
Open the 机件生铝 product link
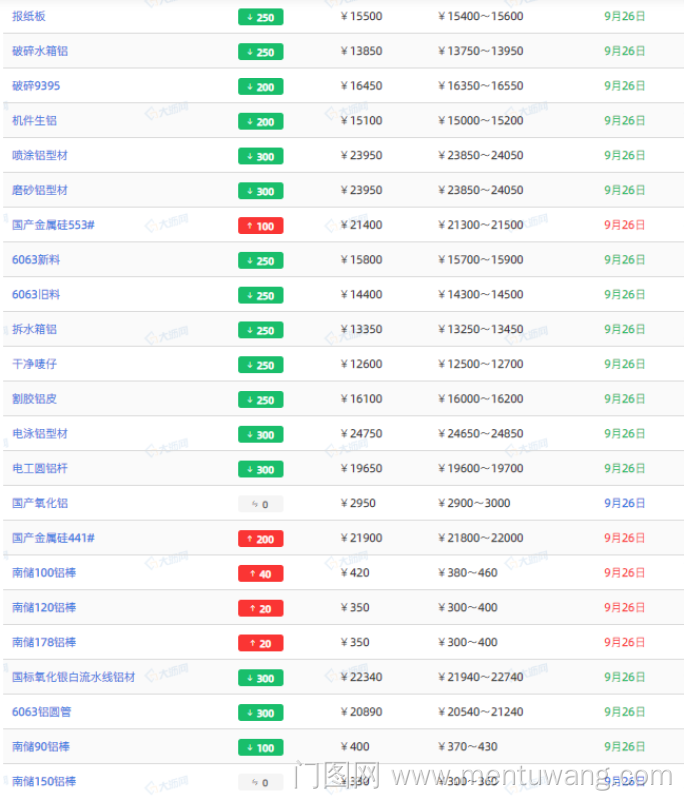pos(34,121)
